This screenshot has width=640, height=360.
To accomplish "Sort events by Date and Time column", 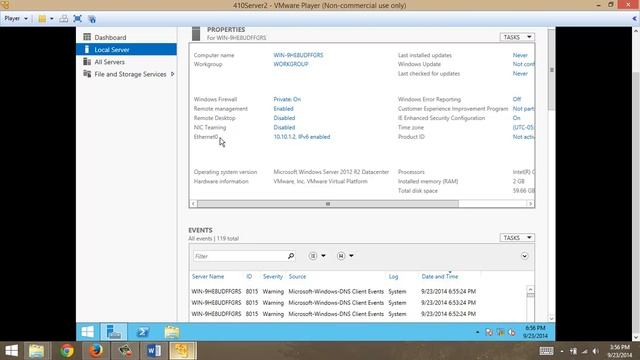I will tap(440, 276).
